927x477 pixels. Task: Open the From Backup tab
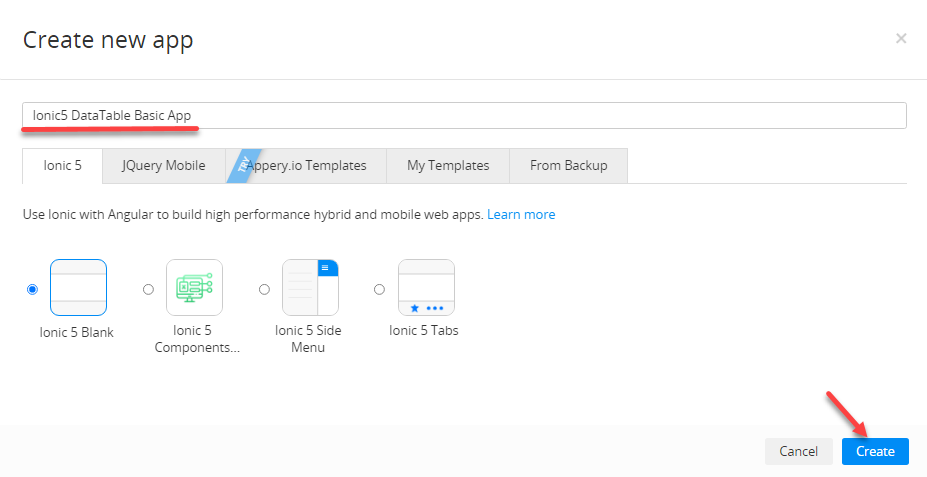[569, 166]
